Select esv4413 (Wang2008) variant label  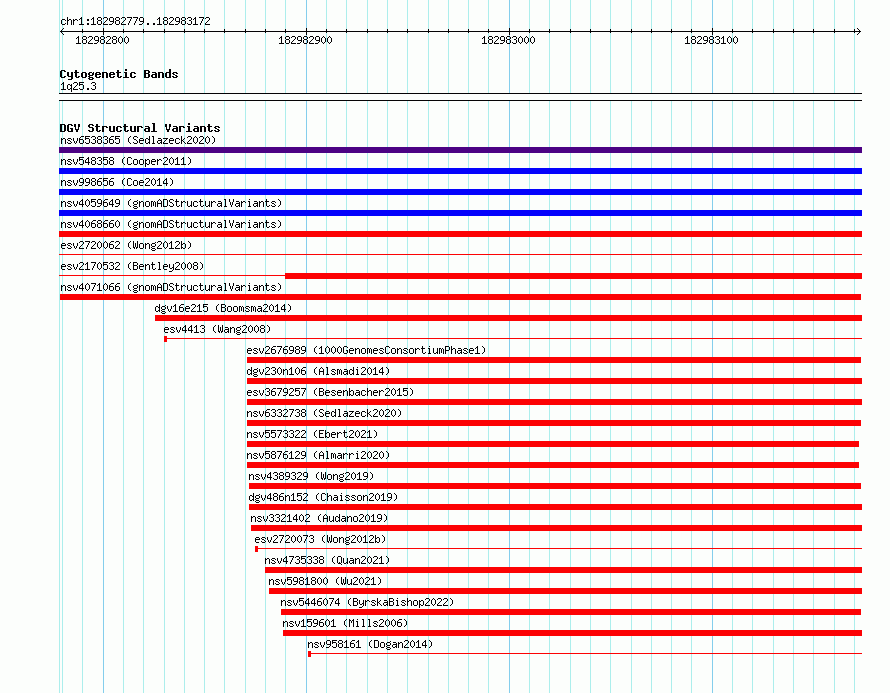[217, 329]
